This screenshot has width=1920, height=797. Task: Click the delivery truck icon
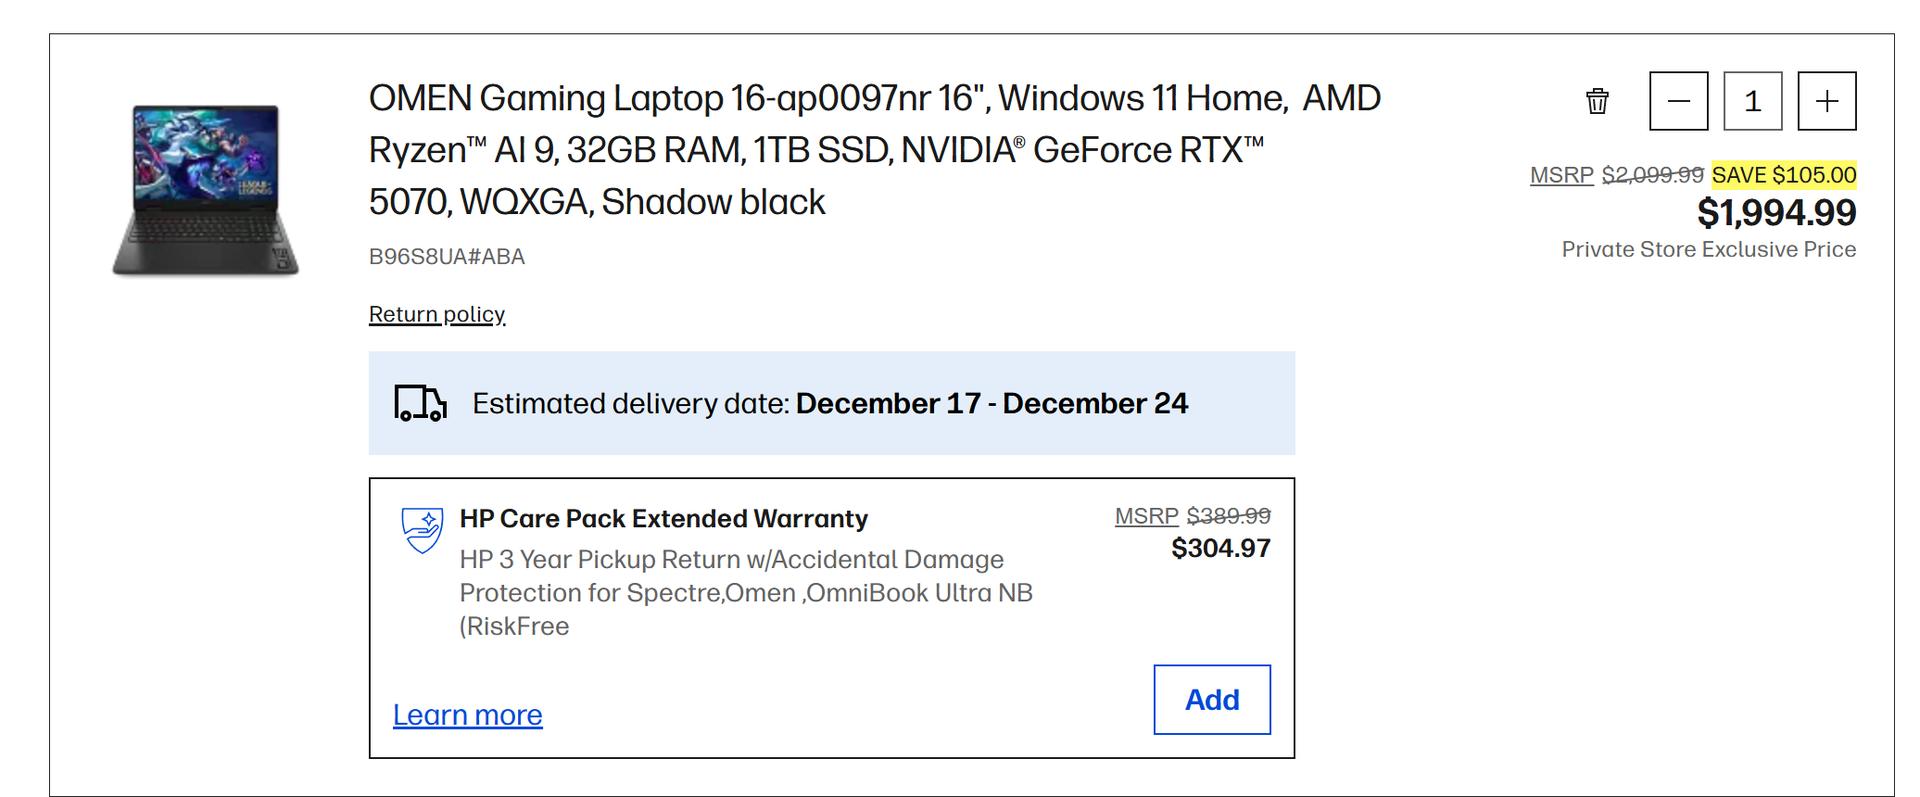(x=420, y=403)
